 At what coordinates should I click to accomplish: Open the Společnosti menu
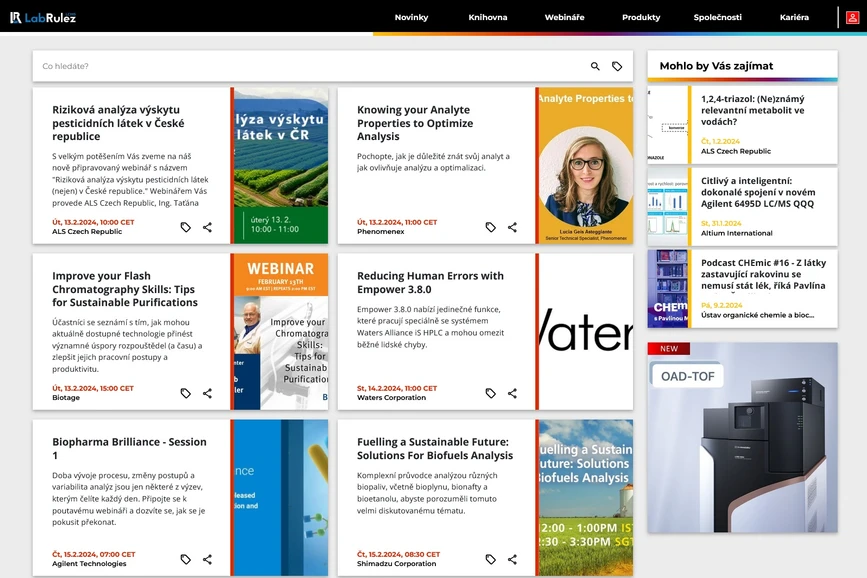718,17
